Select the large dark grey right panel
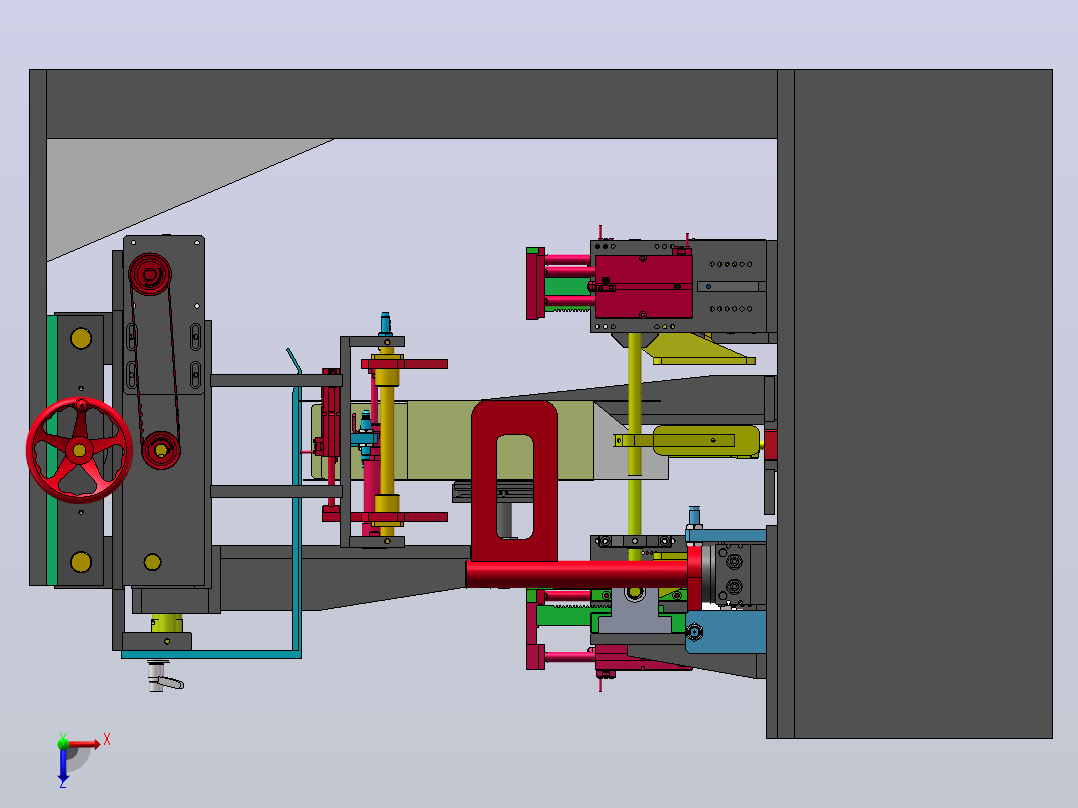Viewport: 1078px width, 808px height. point(923,404)
